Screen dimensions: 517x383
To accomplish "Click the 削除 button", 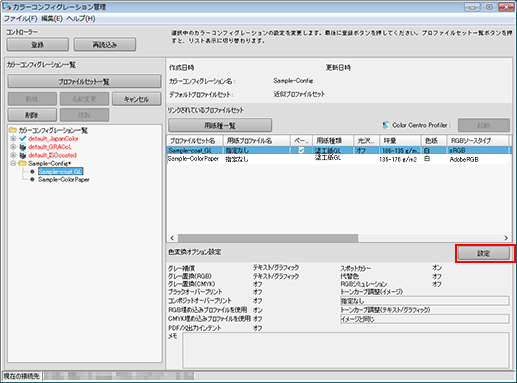I will 32,115.
